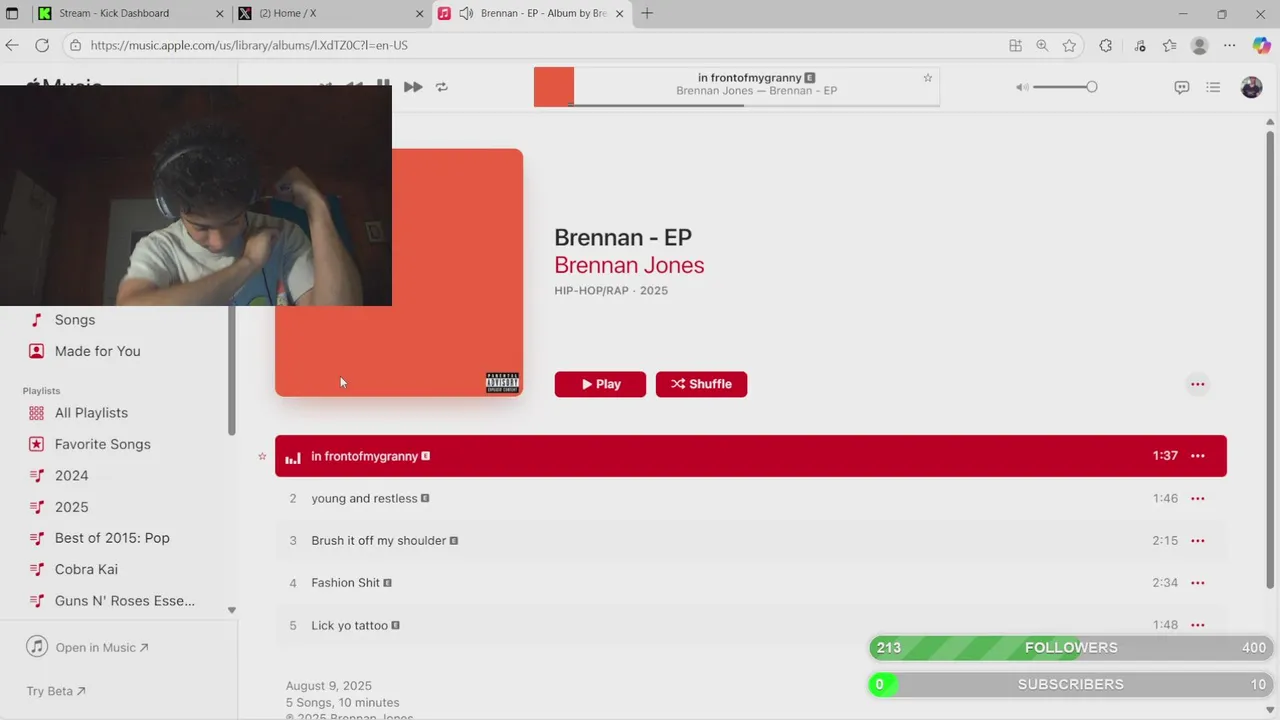This screenshot has height=720, width=1280.
Task: Open the Cobra Kai playlist
Action: [x=86, y=569]
